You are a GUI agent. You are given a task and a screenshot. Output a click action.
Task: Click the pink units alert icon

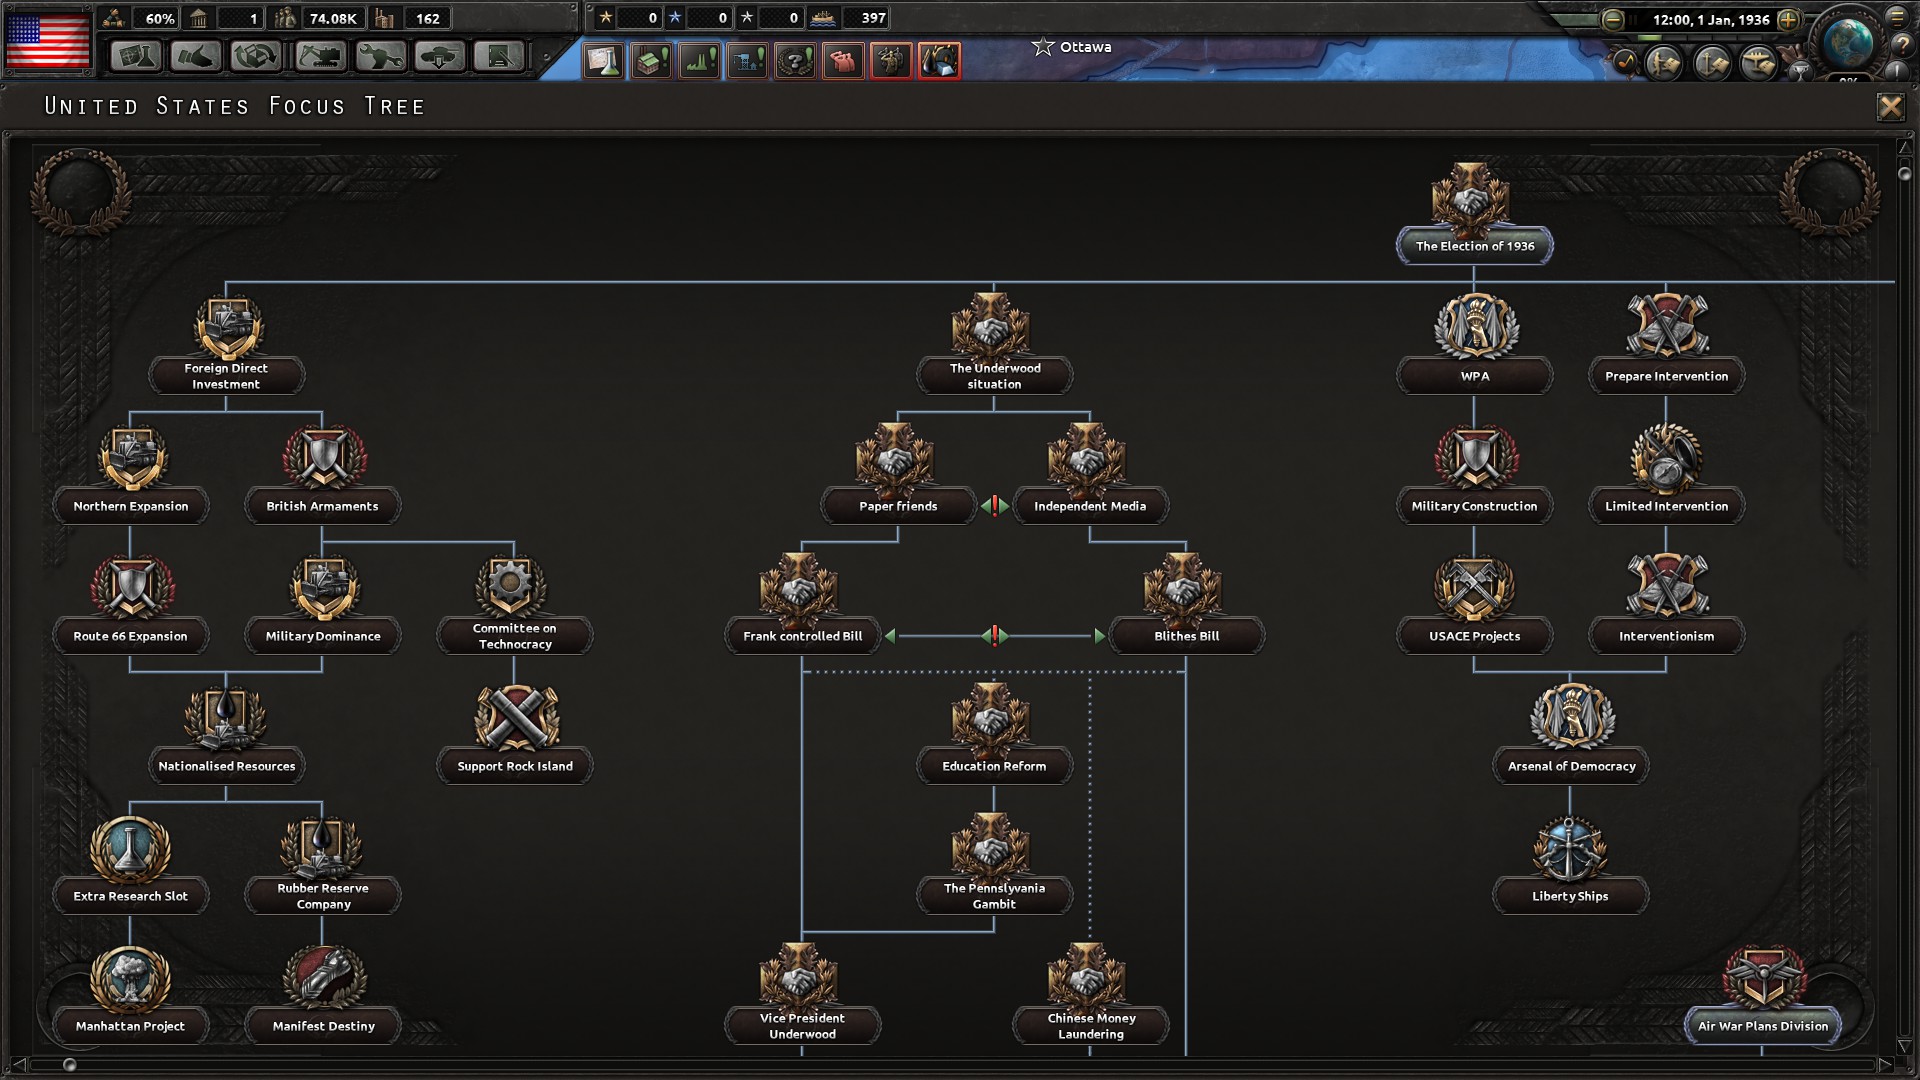(844, 60)
